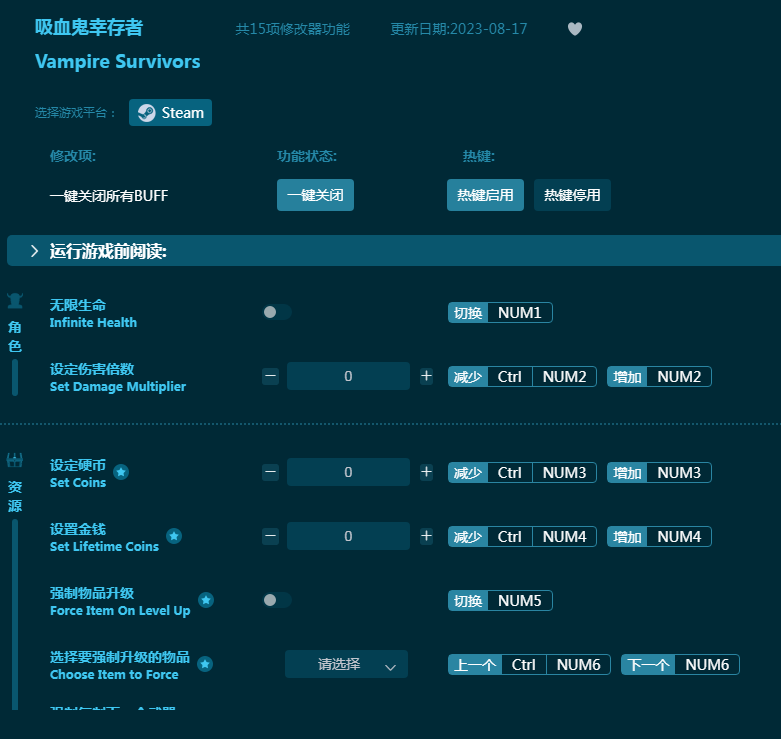
Task: Increase Set Coins with plus button
Action: (426, 472)
